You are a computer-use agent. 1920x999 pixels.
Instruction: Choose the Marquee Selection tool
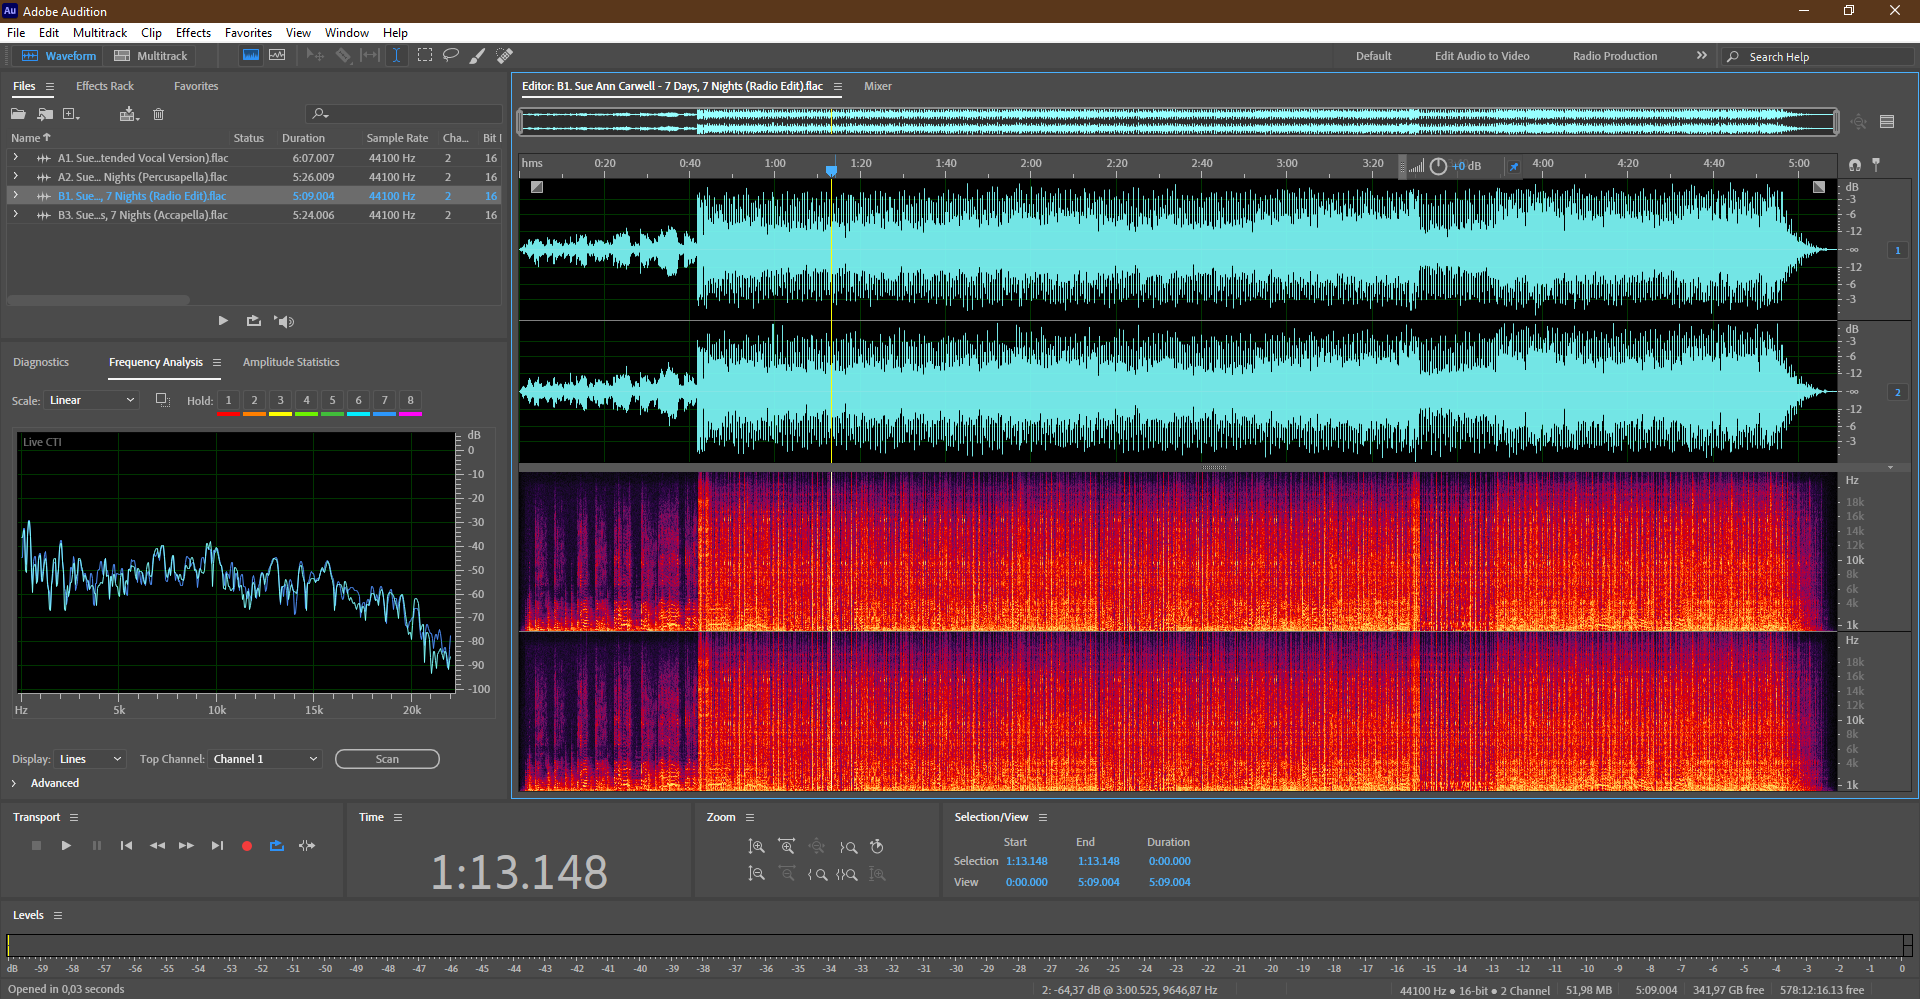(425, 56)
